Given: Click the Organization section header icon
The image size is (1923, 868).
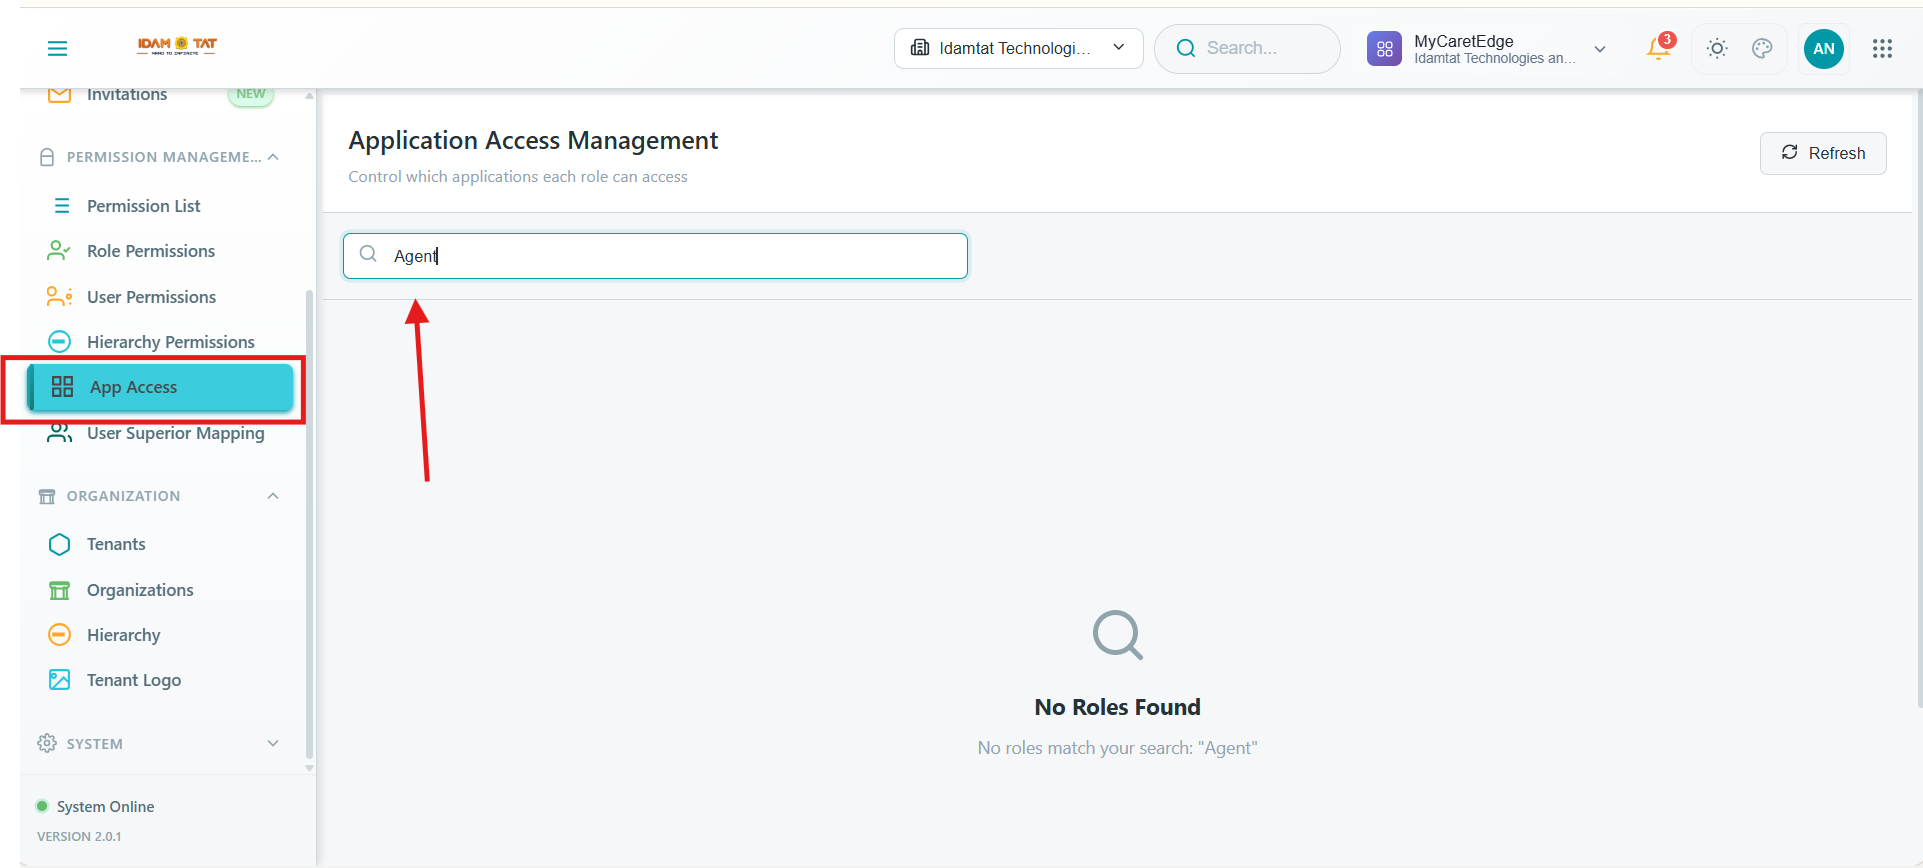Looking at the screenshot, I should (47, 496).
